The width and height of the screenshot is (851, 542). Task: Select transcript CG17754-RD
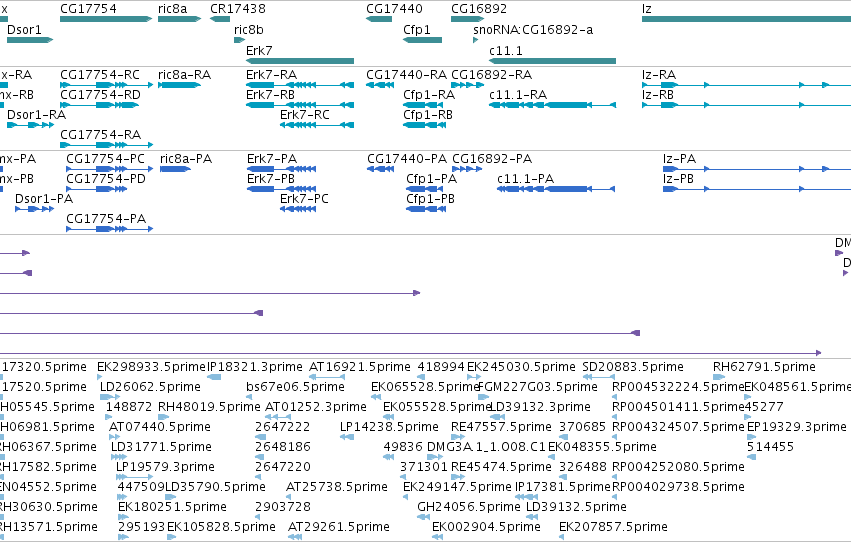click(x=99, y=105)
